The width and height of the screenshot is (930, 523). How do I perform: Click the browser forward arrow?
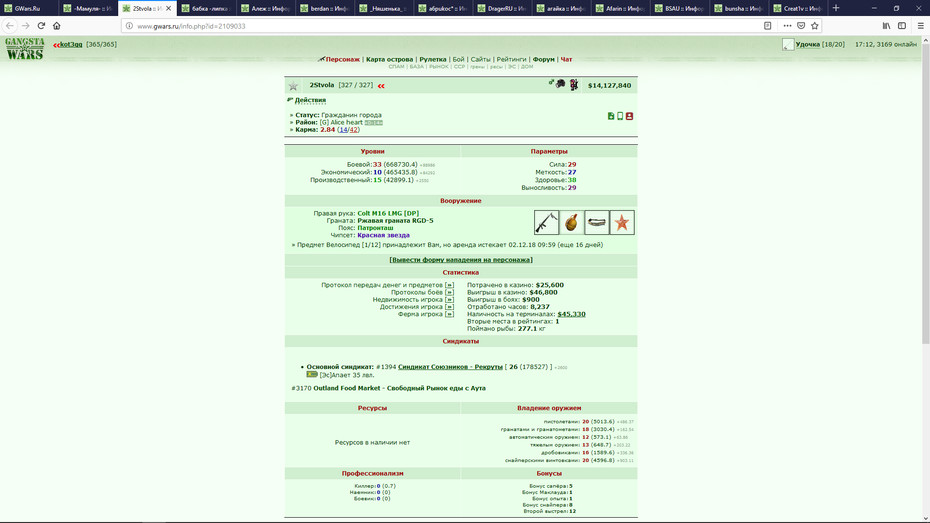click(26, 26)
